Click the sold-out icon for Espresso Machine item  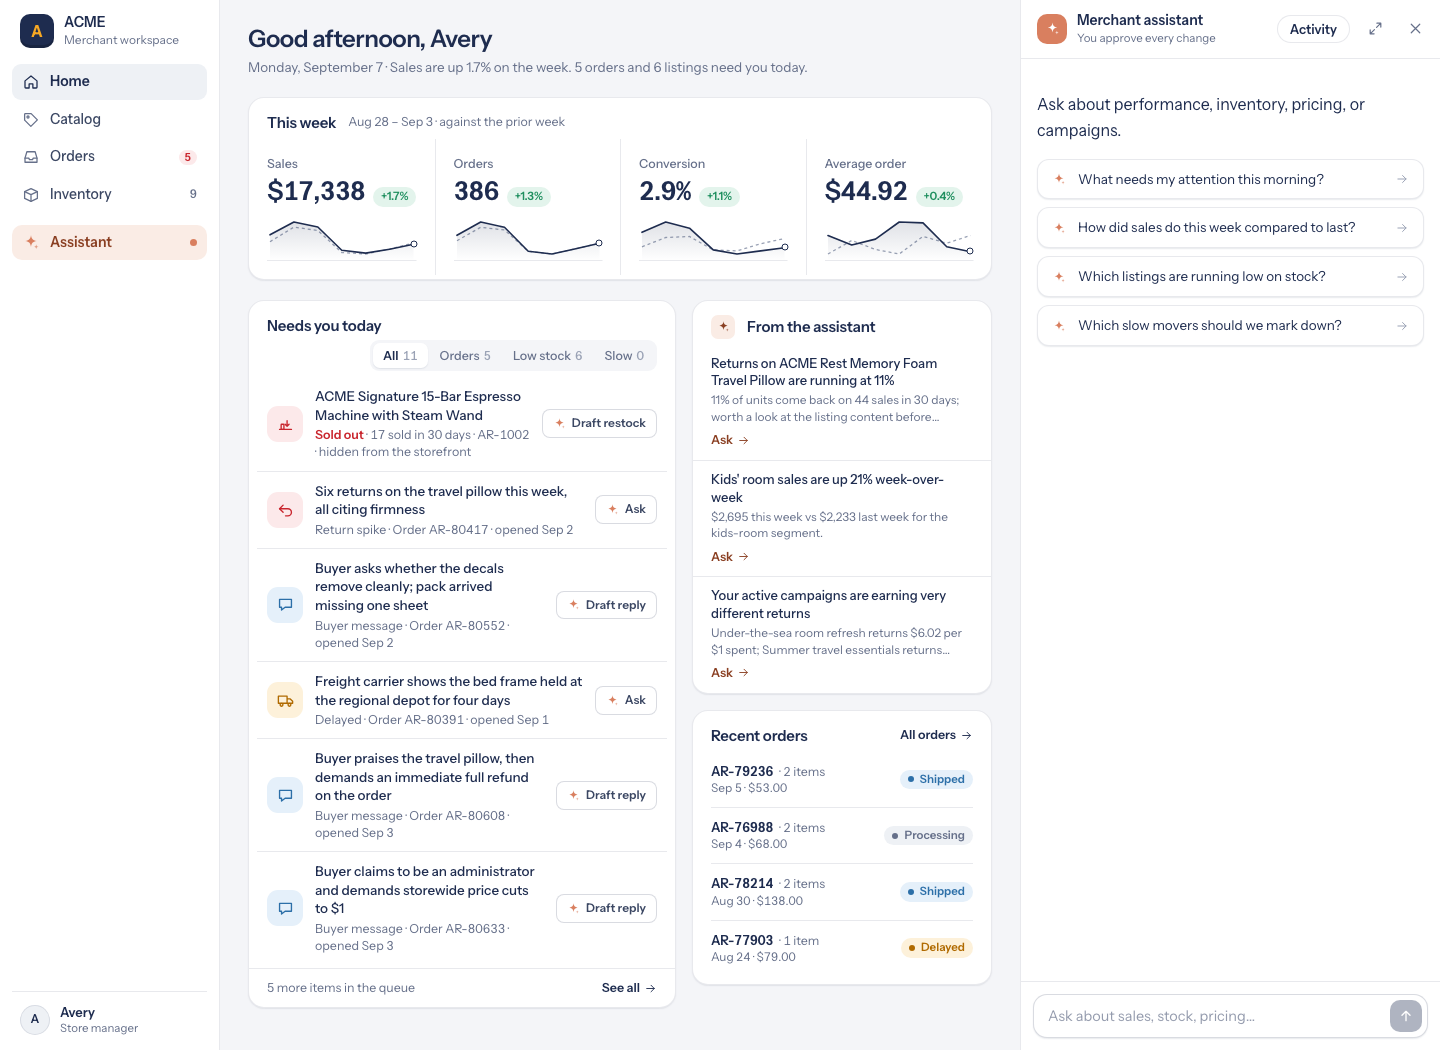click(x=285, y=424)
